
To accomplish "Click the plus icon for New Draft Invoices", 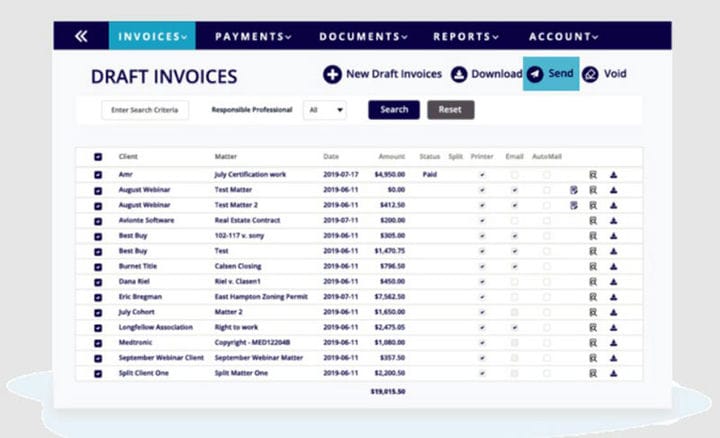I will [332, 74].
